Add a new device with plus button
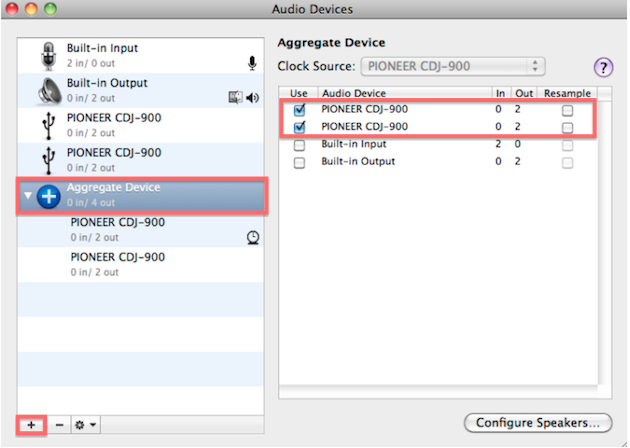Image resolution: width=630 pixels, height=448 pixels. (31, 425)
